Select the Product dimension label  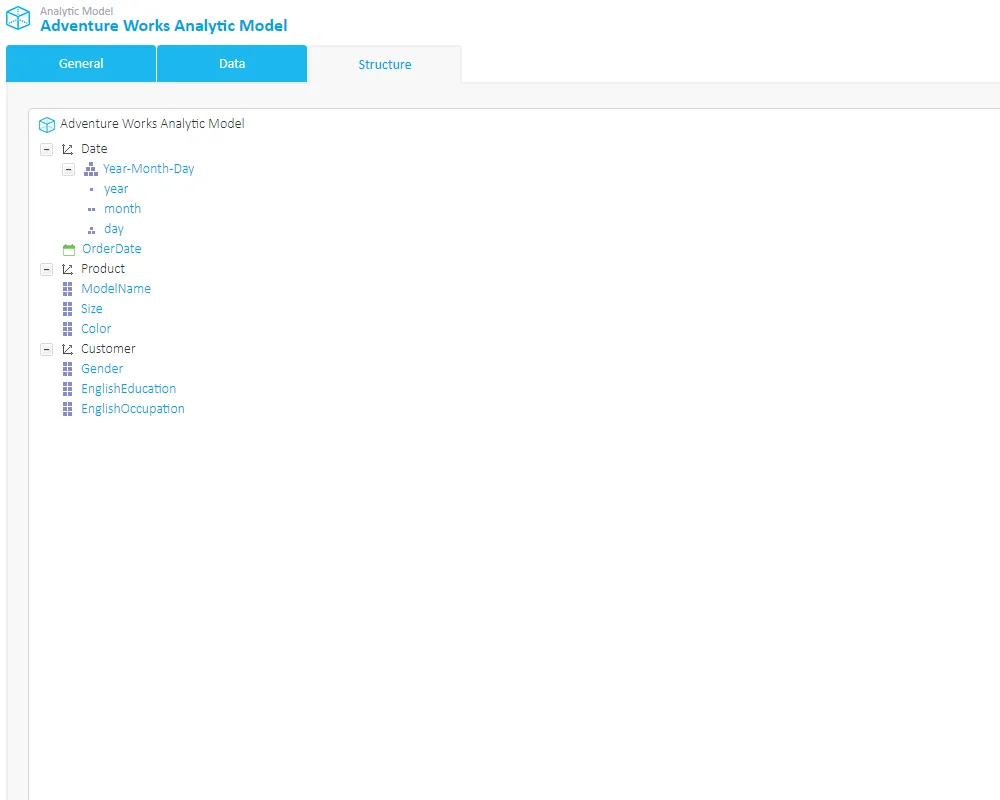pyautogui.click(x=103, y=269)
